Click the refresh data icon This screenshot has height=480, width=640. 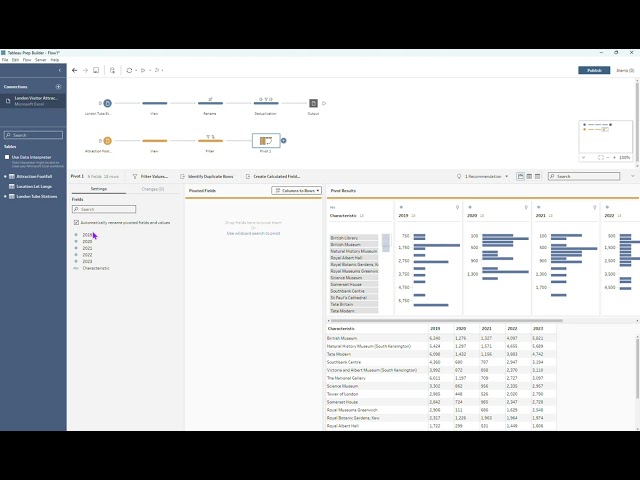point(129,70)
